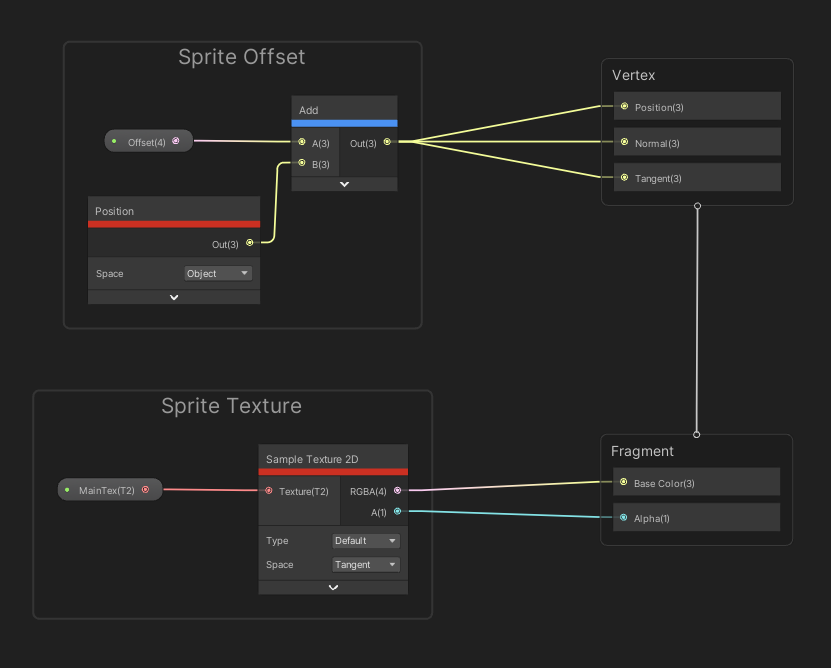Select the Offset(4) property pill
The image size is (831, 668).
pyautogui.click(x=148, y=141)
